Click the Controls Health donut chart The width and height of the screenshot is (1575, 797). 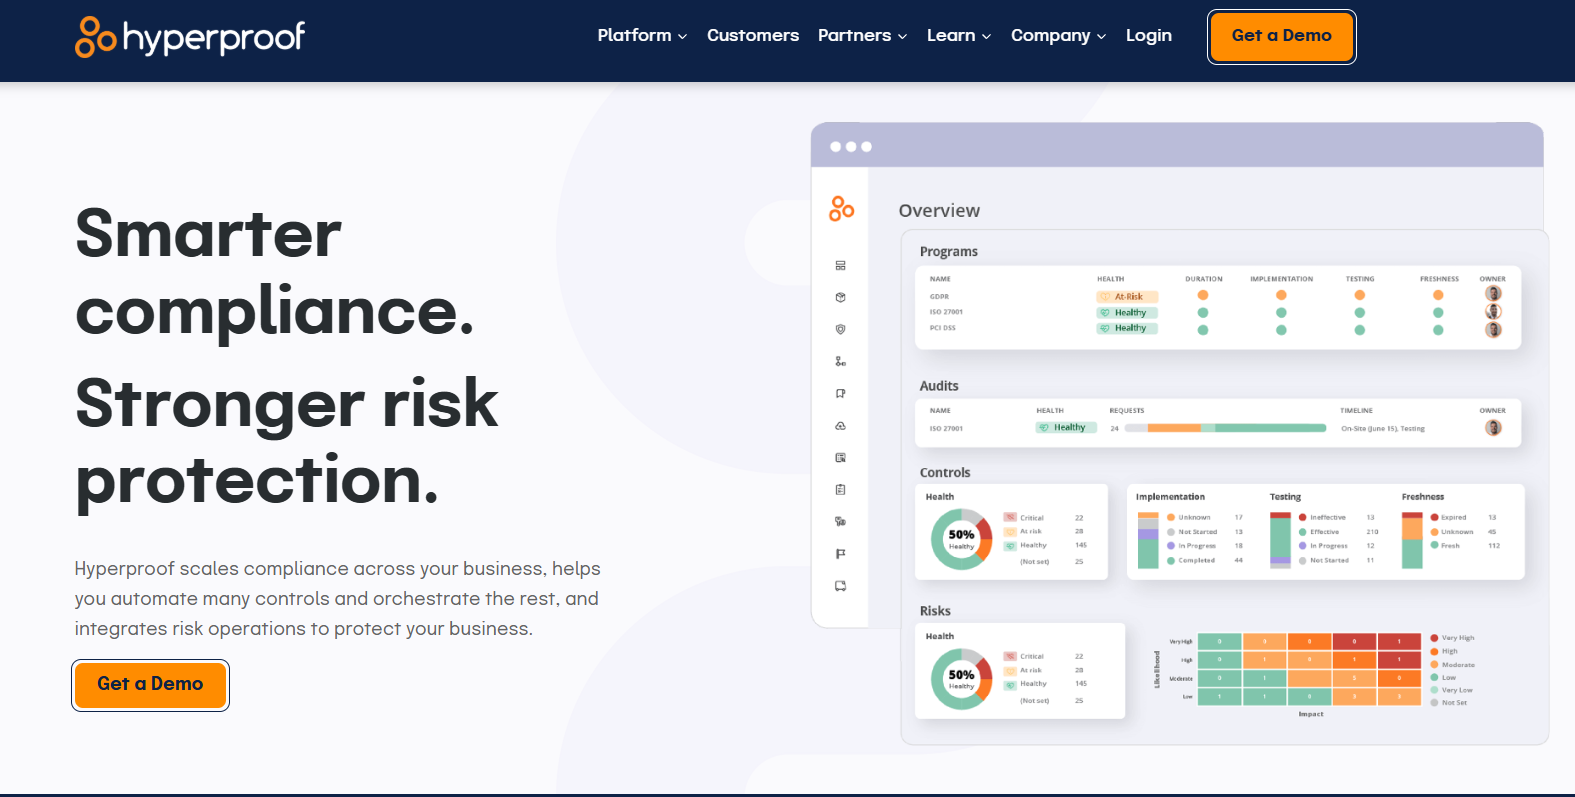[x=961, y=539]
